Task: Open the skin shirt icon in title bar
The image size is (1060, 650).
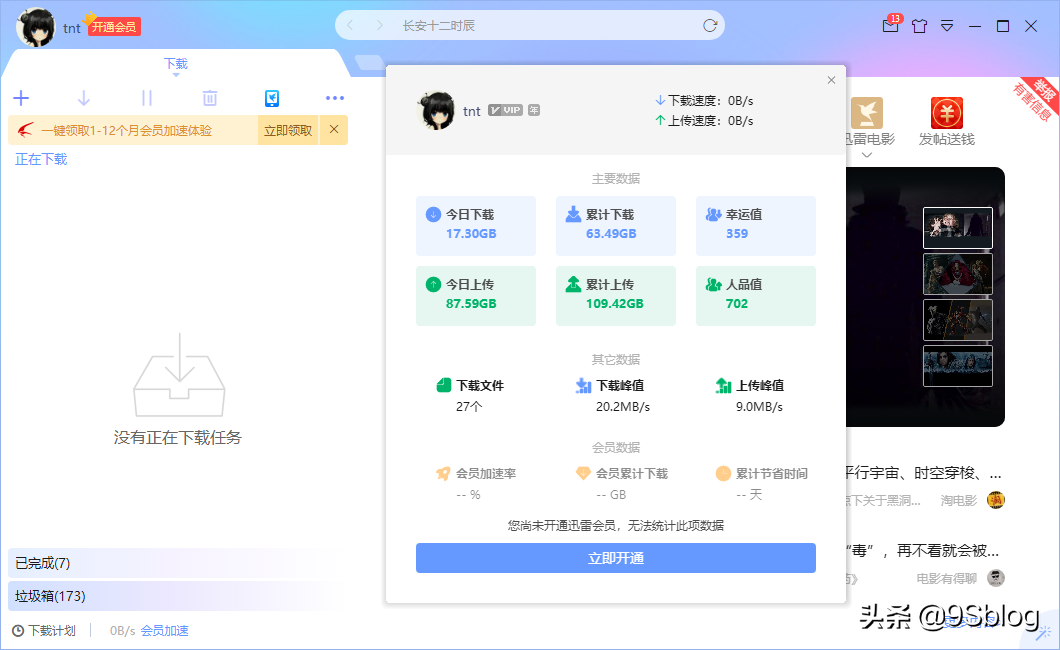Action: 919,26
